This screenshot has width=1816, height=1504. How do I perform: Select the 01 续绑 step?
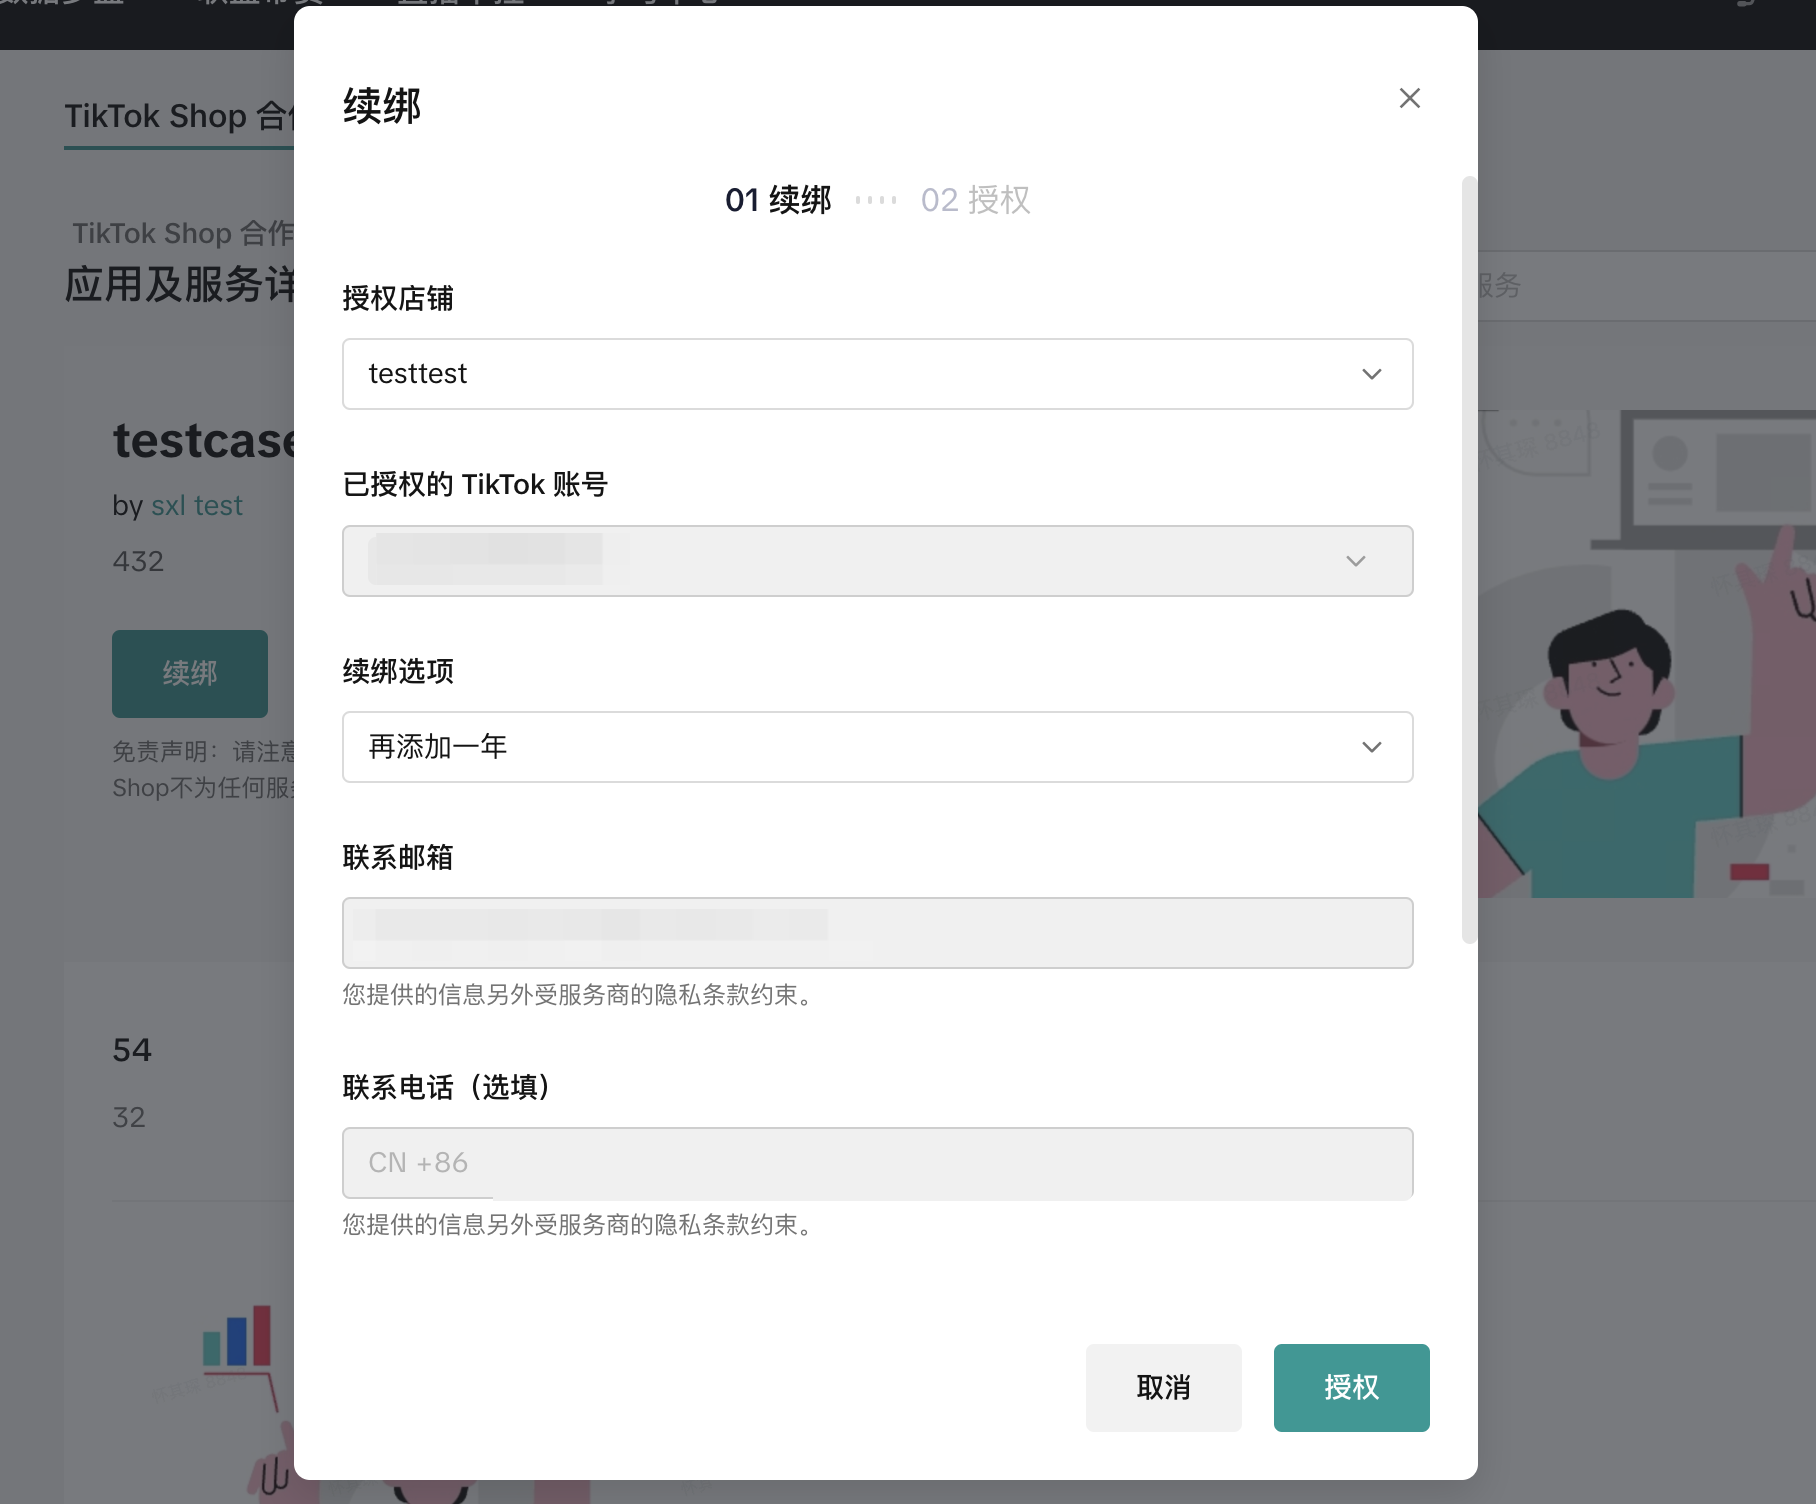coord(778,200)
